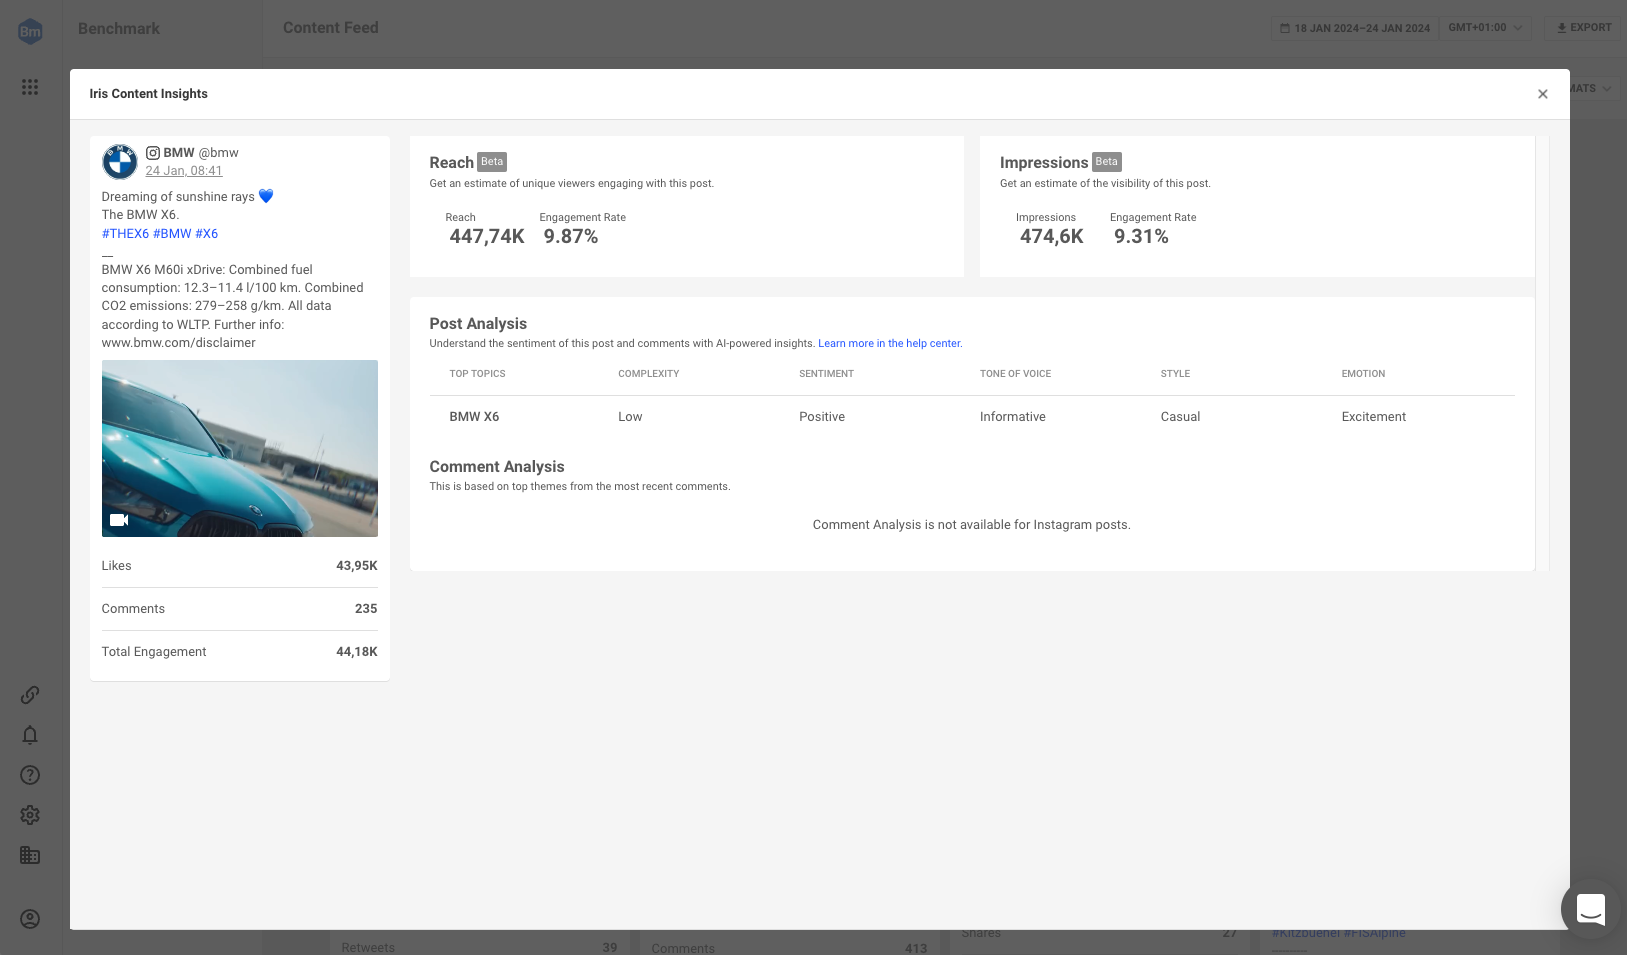Screen dimensions: 1627x955
Task: Select the Reach engagement rate 9.87%
Action: point(571,237)
